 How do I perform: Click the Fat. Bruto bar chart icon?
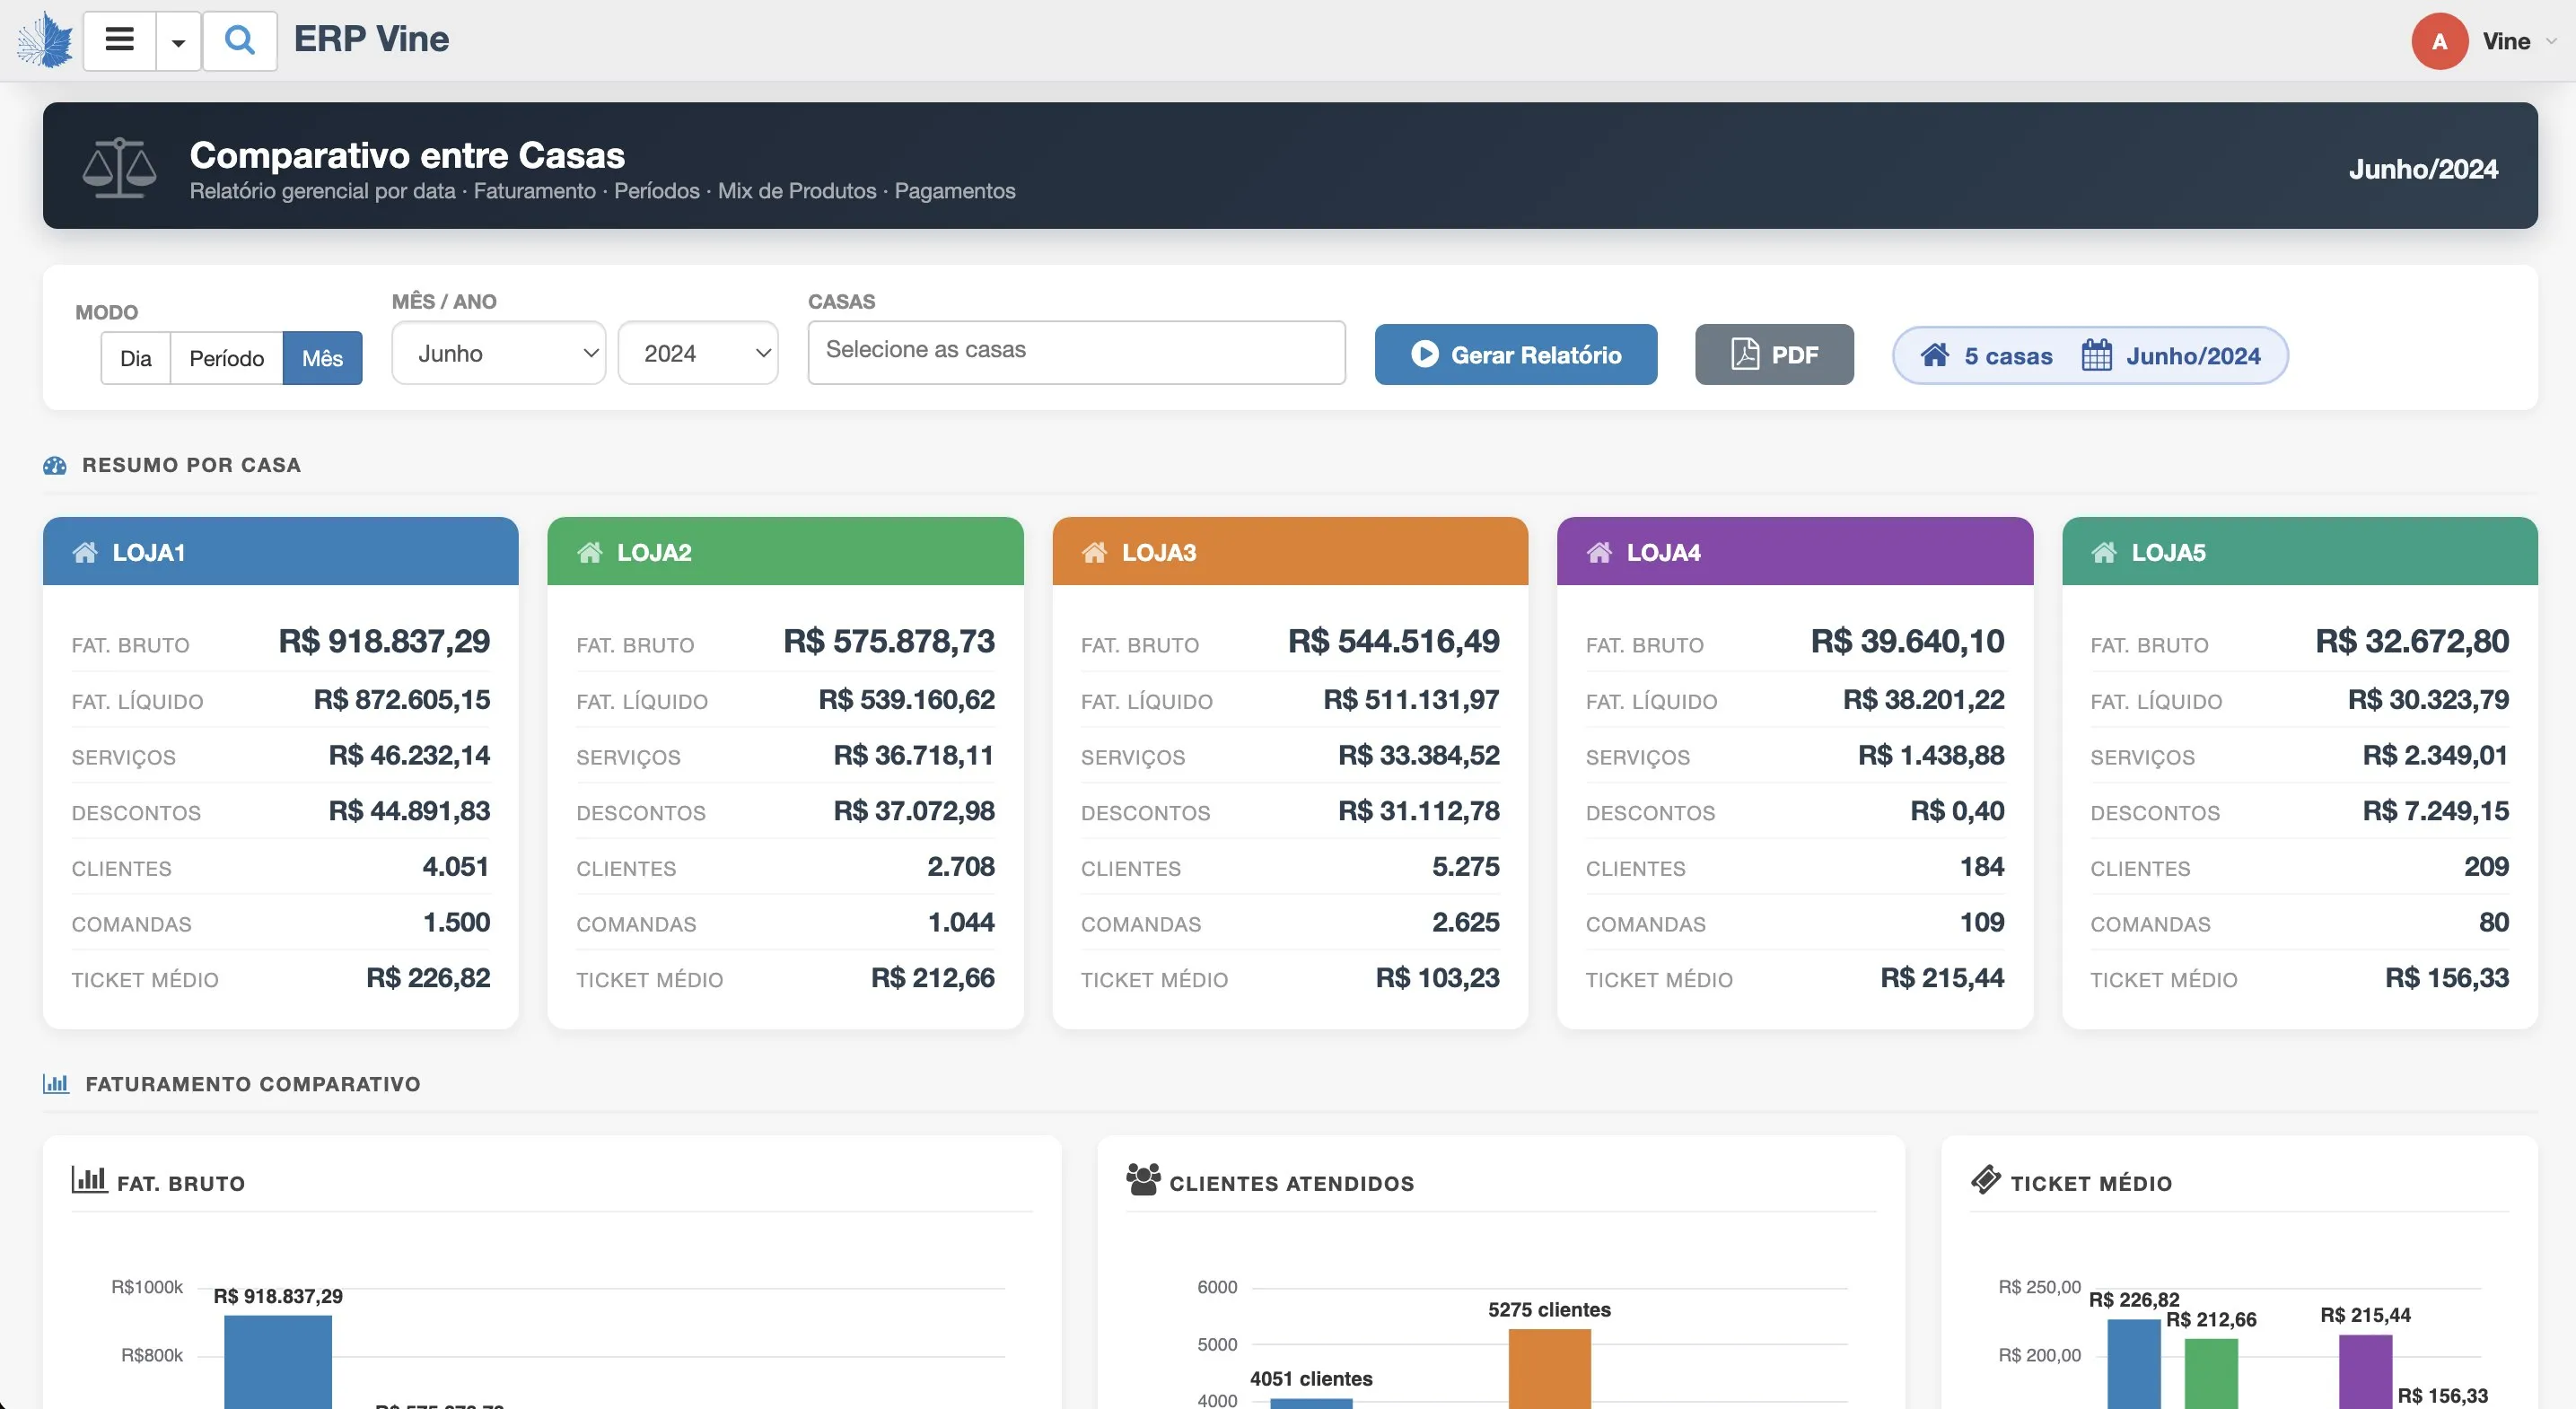click(89, 1180)
